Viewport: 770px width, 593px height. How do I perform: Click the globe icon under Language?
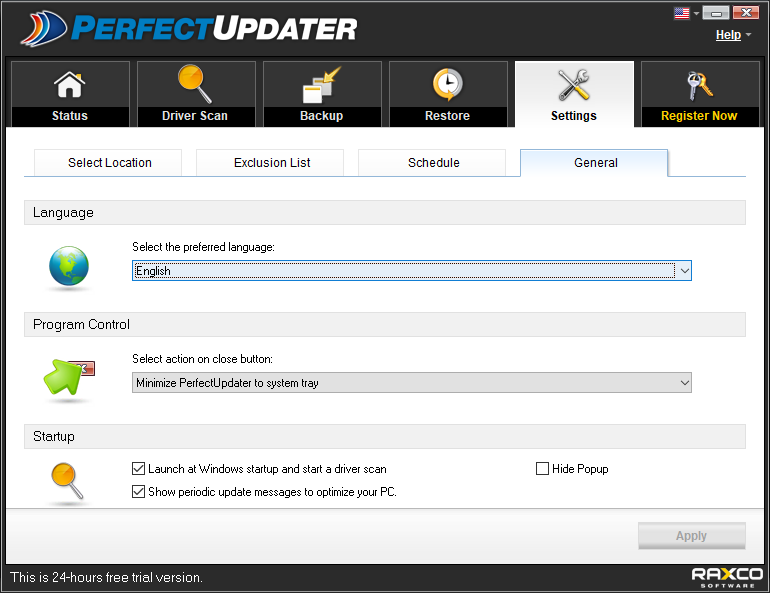(69, 266)
